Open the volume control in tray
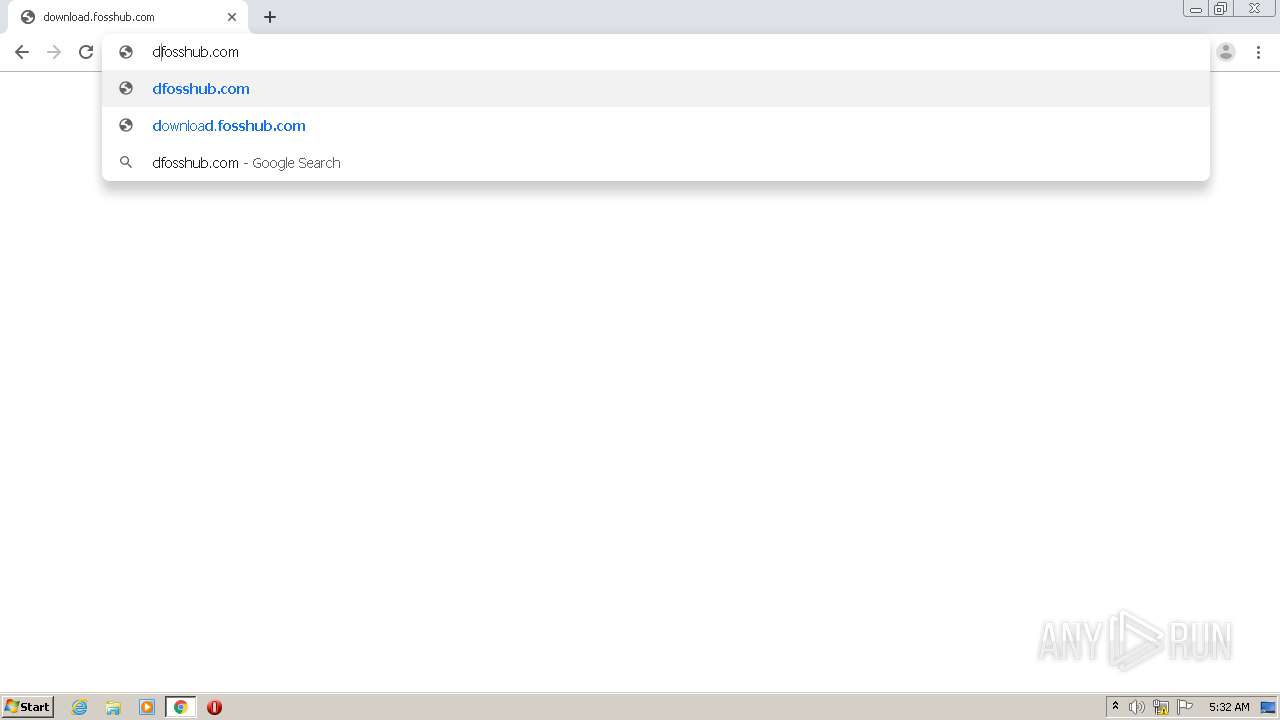The image size is (1280, 720). (1137, 707)
